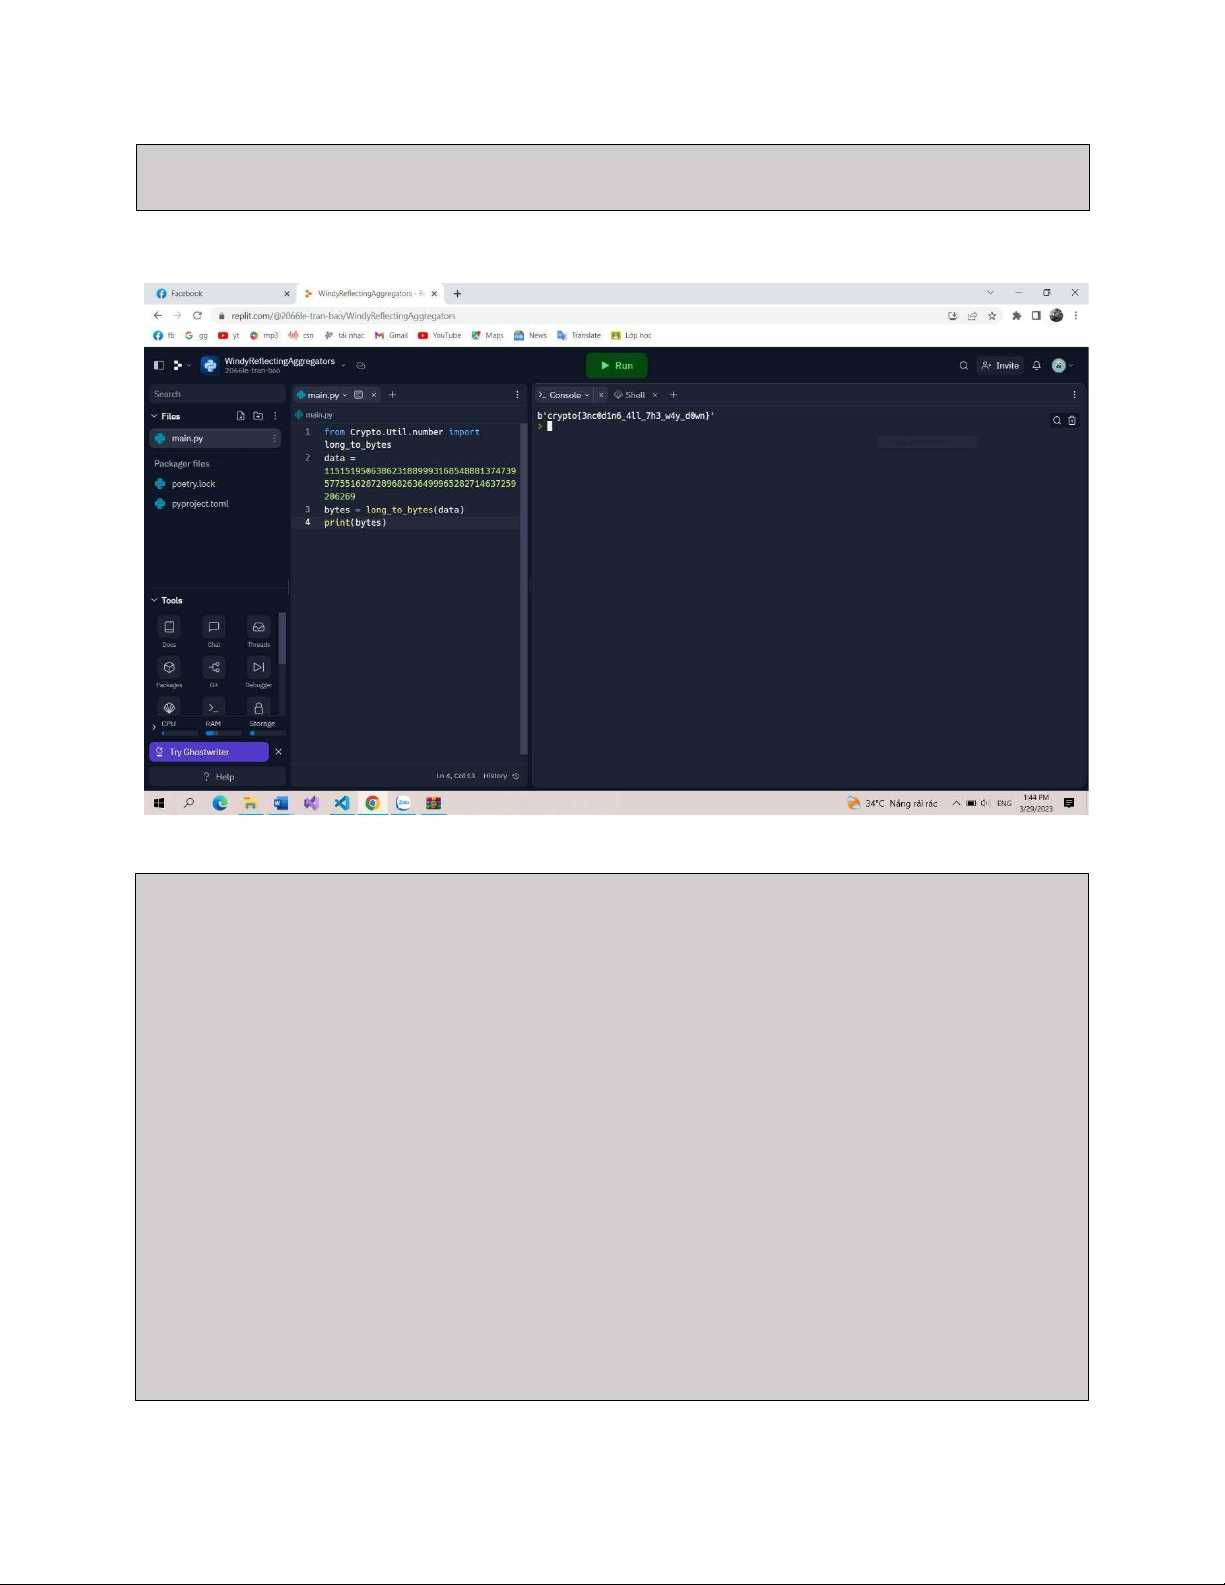This screenshot has width=1225, height=1585.
Task: Launch the Git tool
Action: (x=214, y=667)
